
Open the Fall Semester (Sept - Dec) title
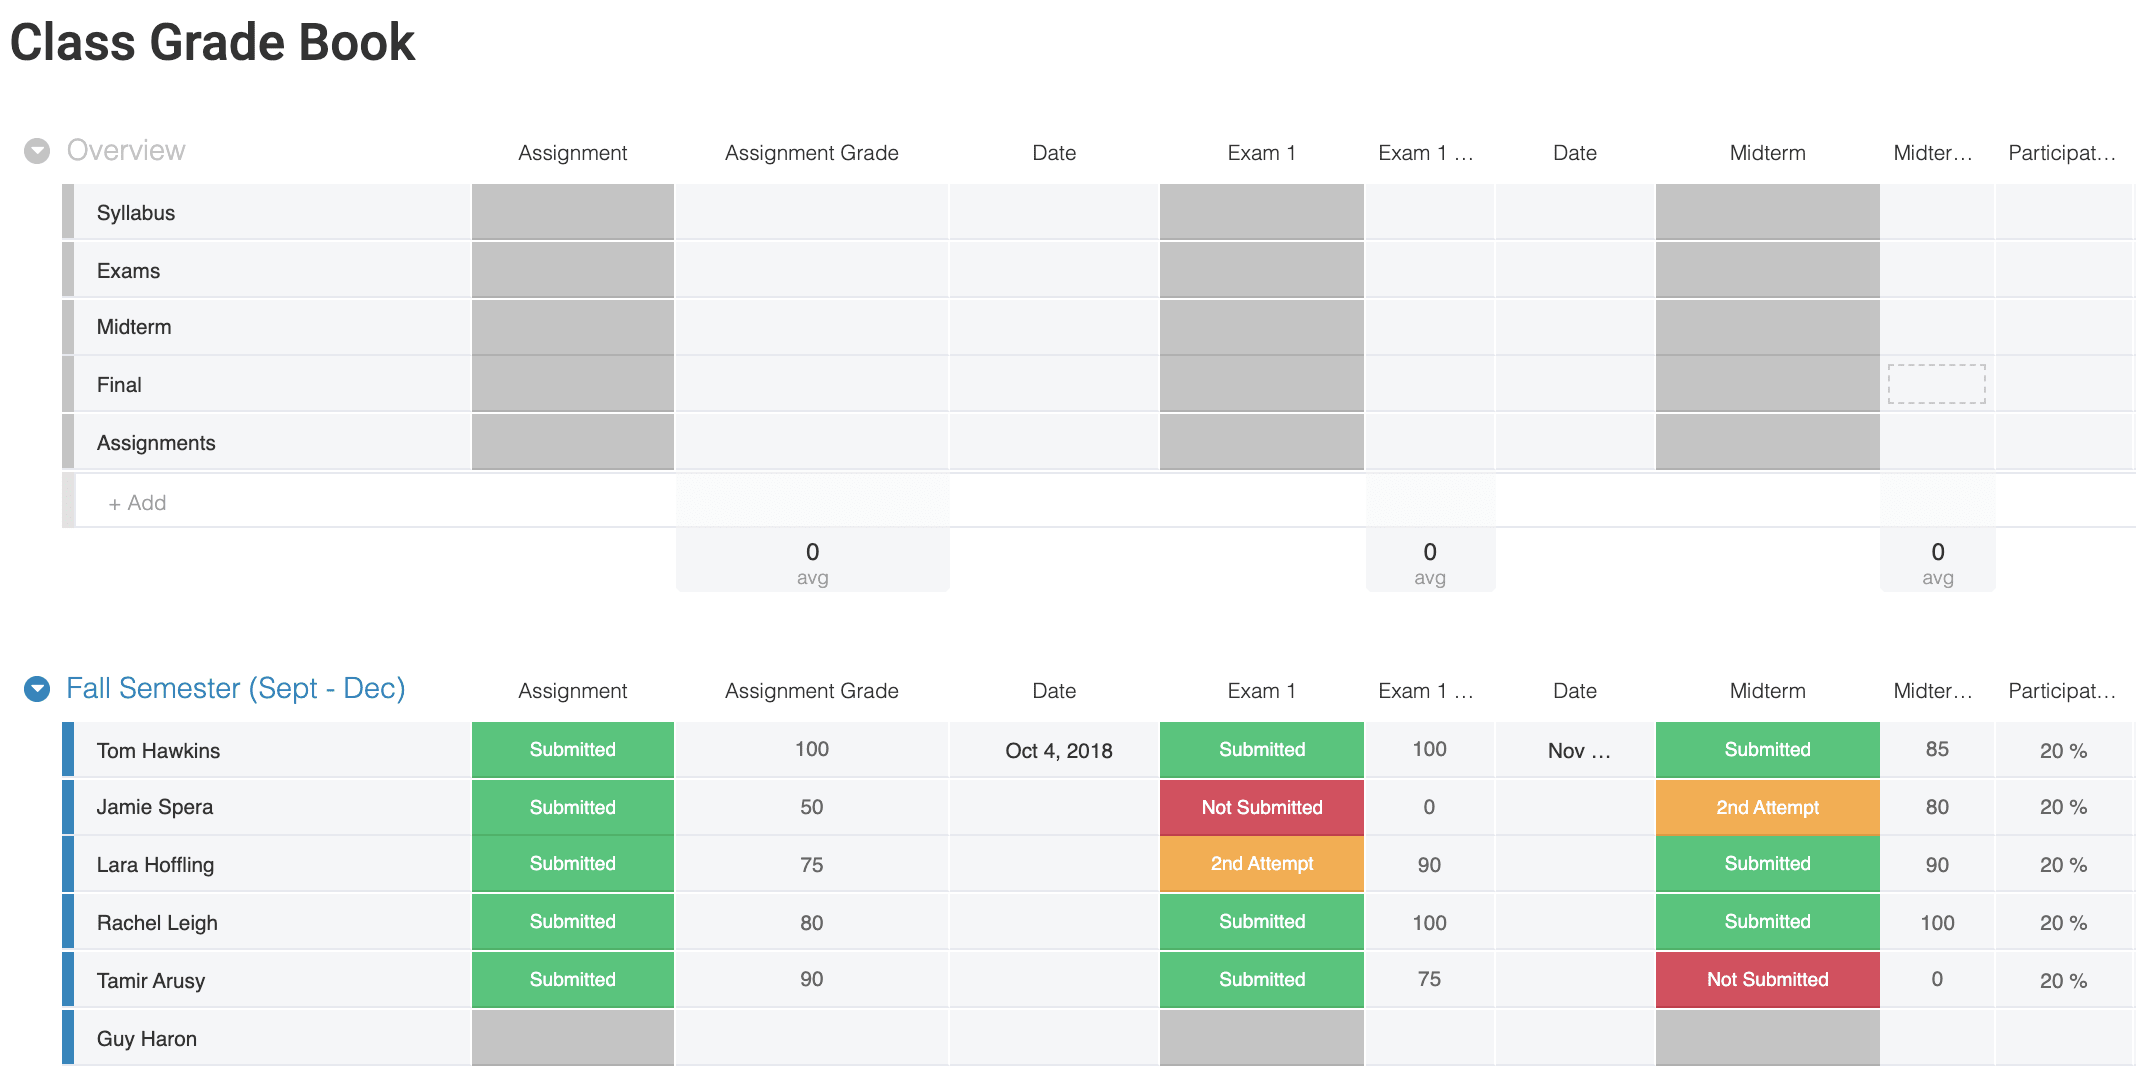click(x=236, y=688)
